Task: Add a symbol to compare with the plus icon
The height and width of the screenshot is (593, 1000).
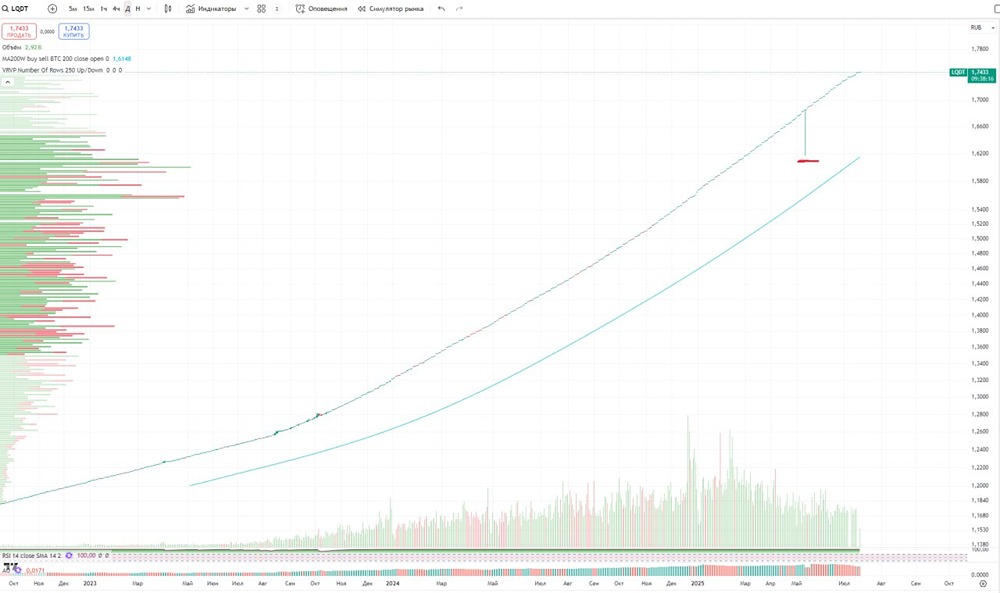Action: [52, 9]
